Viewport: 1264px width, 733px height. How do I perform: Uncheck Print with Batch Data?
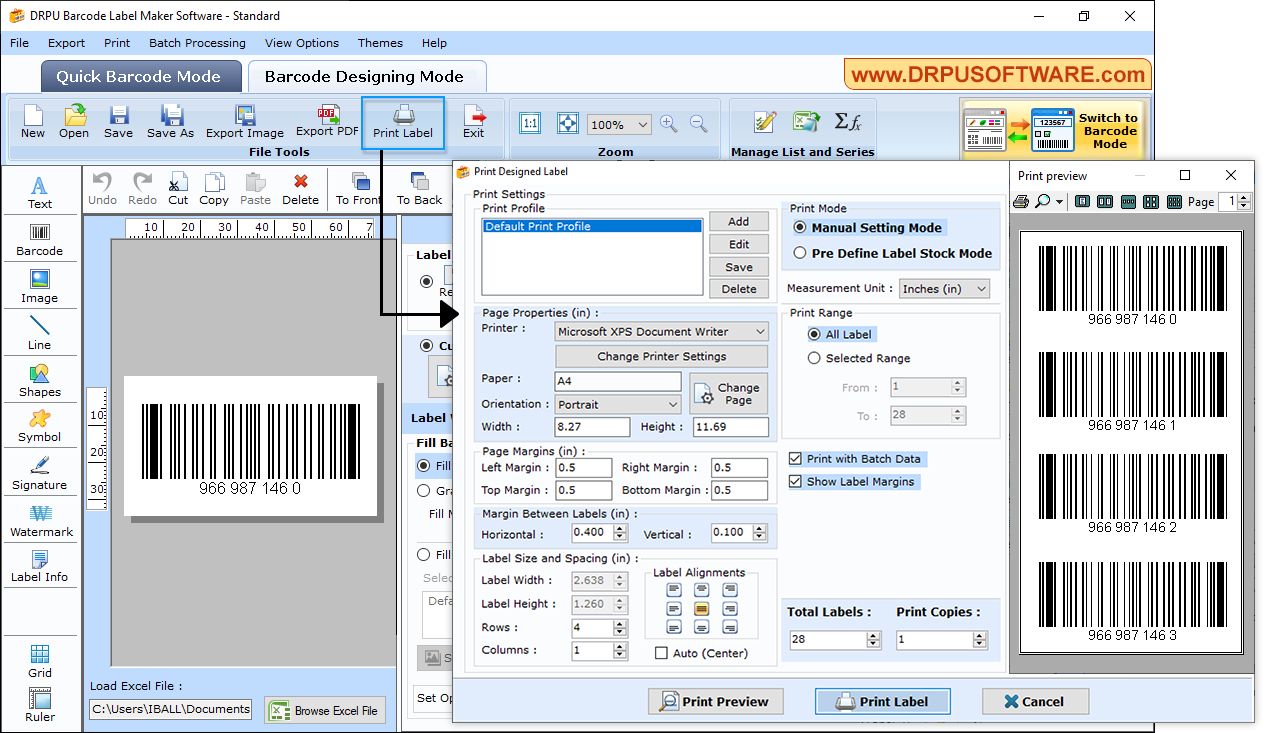click(795, 458)
